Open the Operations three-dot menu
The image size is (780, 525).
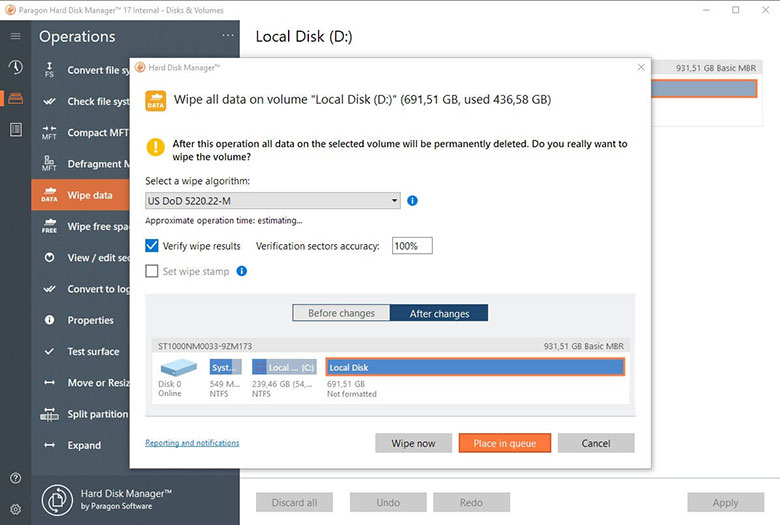(x=228, y=35)
